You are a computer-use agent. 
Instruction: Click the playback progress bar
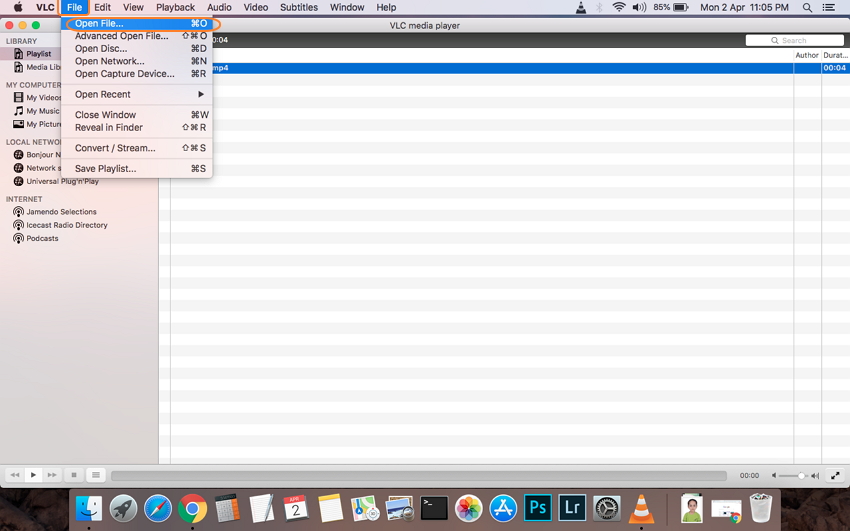pyautogui.click(x=418, y=475)
